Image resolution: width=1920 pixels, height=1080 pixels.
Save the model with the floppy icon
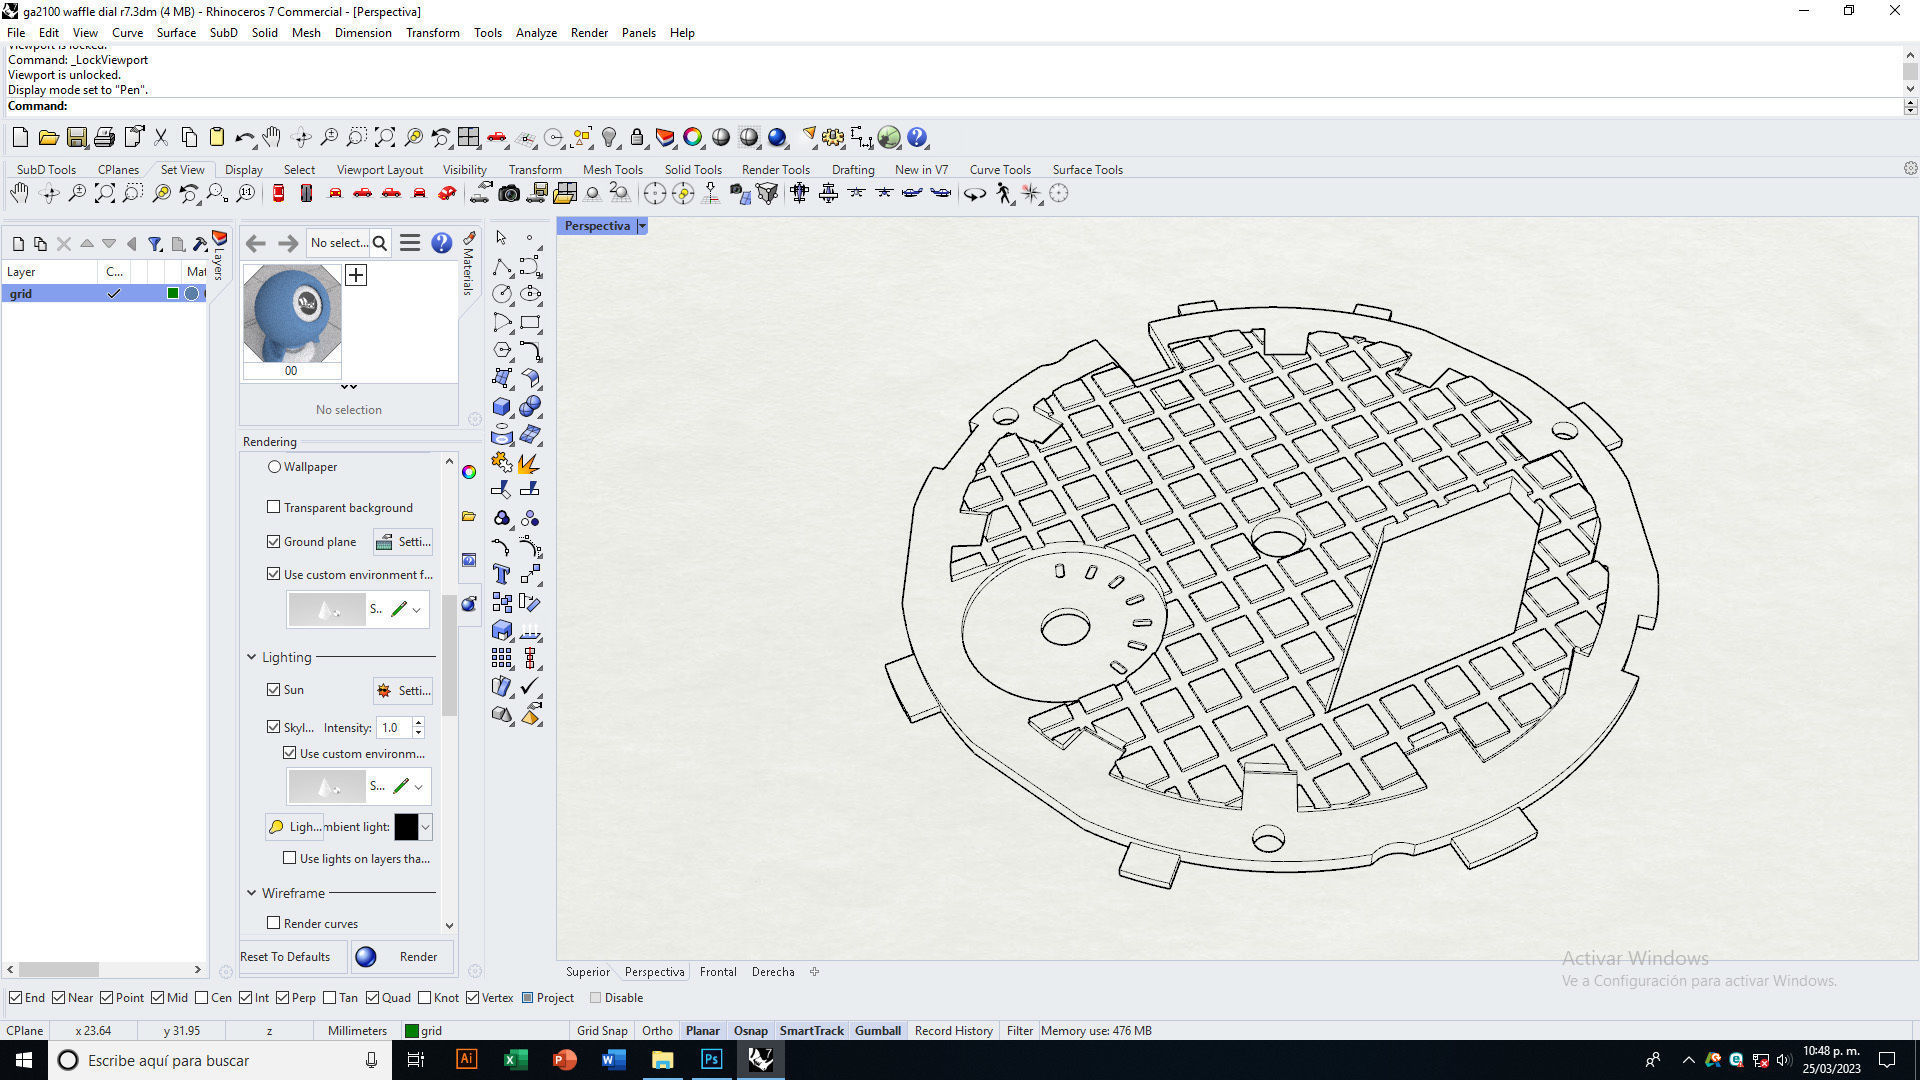[x=76, y=137]
